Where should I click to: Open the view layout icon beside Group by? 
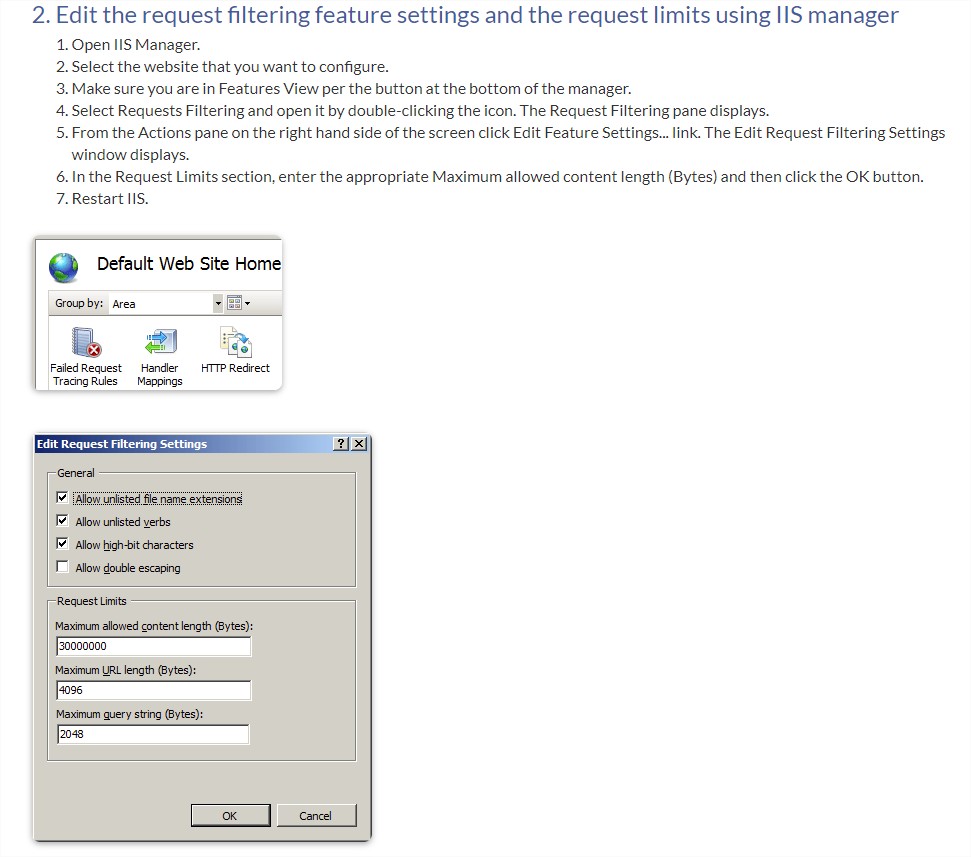pos(234,303)
